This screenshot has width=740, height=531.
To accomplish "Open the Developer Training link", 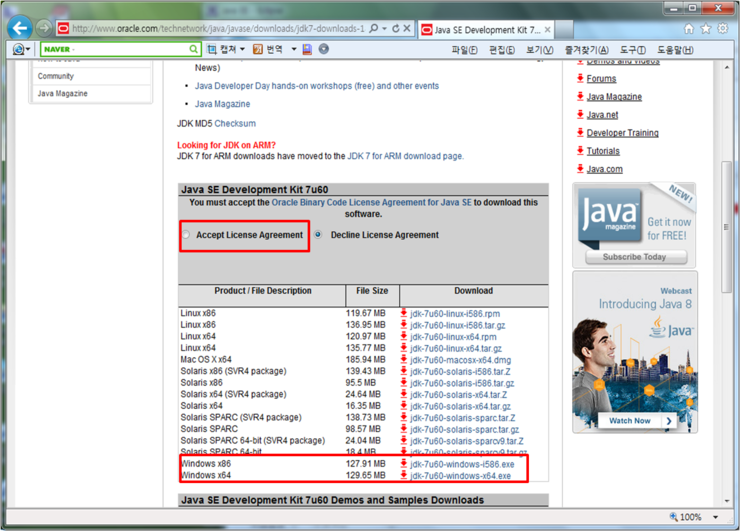I will coord(622,133).
